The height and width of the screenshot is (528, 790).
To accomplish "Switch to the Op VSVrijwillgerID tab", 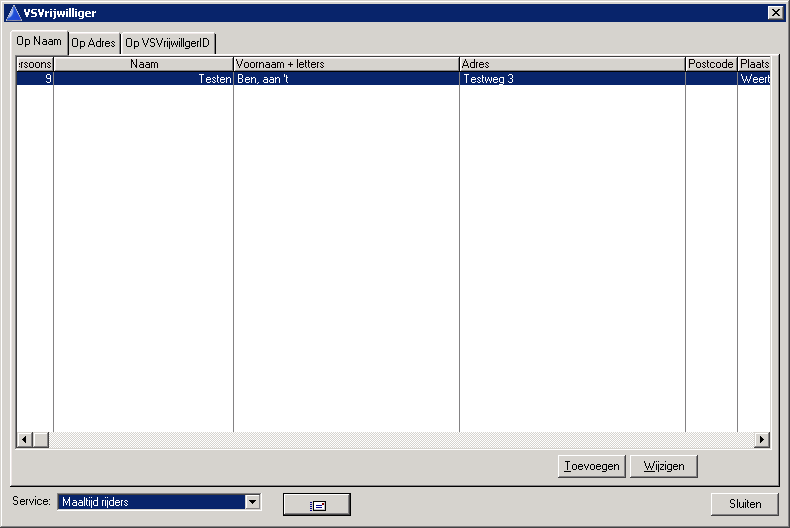I will pos(168,43).
